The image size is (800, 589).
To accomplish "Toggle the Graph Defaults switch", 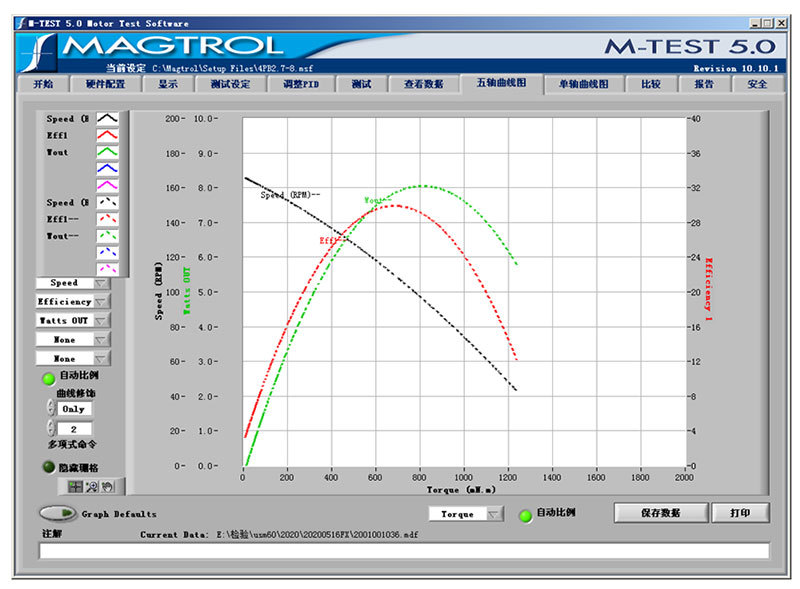I will 58,513.
